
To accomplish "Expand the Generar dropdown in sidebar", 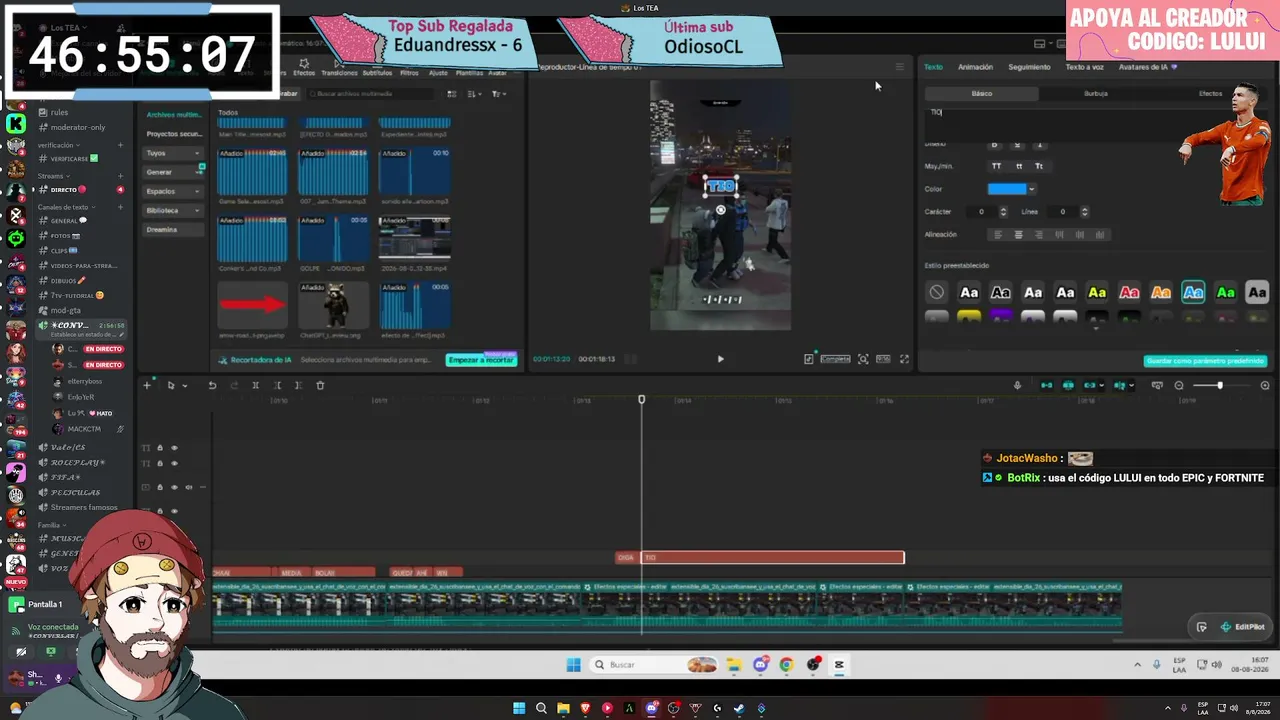I will click(172, 172).
